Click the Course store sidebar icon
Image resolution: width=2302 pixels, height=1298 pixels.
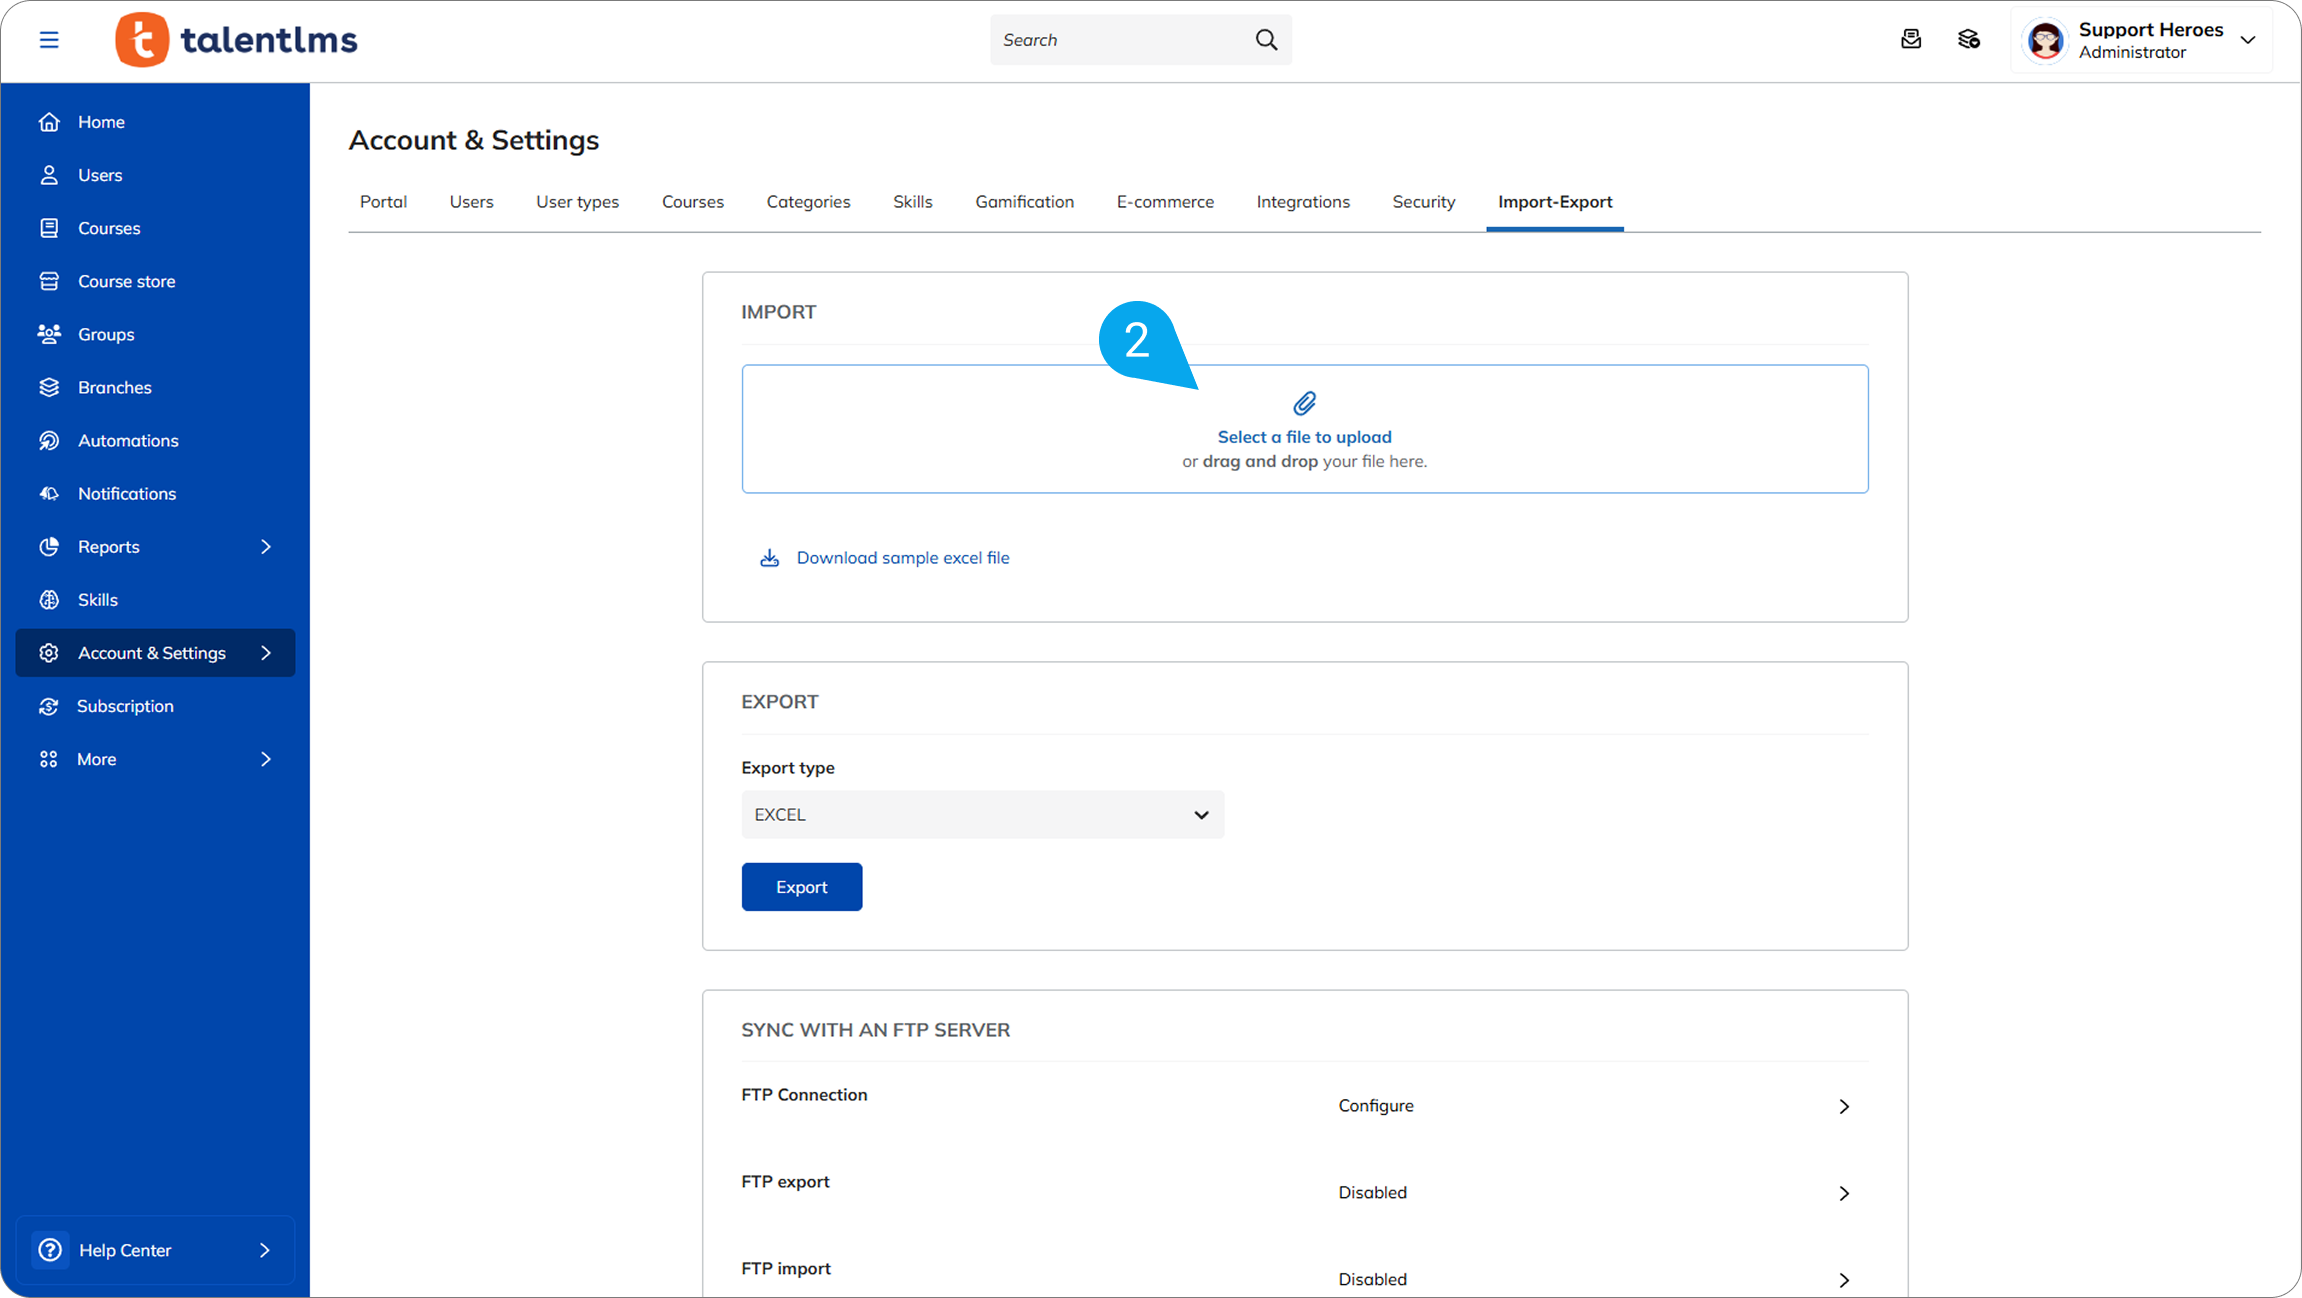pyautogui.click(x=49, y=281)
